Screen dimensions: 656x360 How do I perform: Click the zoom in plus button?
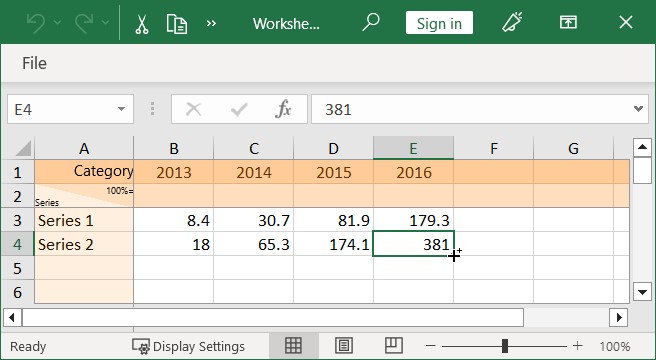(577, 346)
